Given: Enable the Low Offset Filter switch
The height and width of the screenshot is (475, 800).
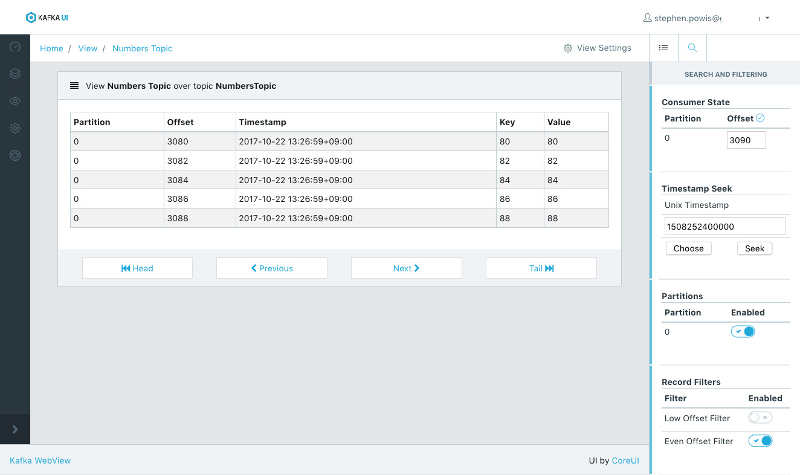Looking at the screenshot, I should point(760,418).
